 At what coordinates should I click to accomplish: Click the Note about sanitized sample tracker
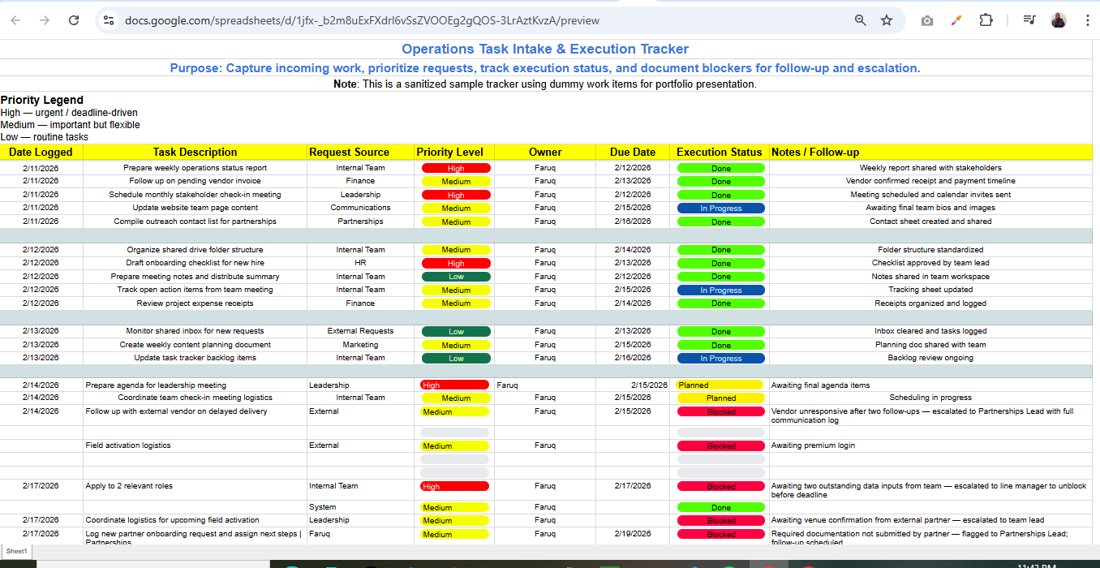(x=545, y=84)
